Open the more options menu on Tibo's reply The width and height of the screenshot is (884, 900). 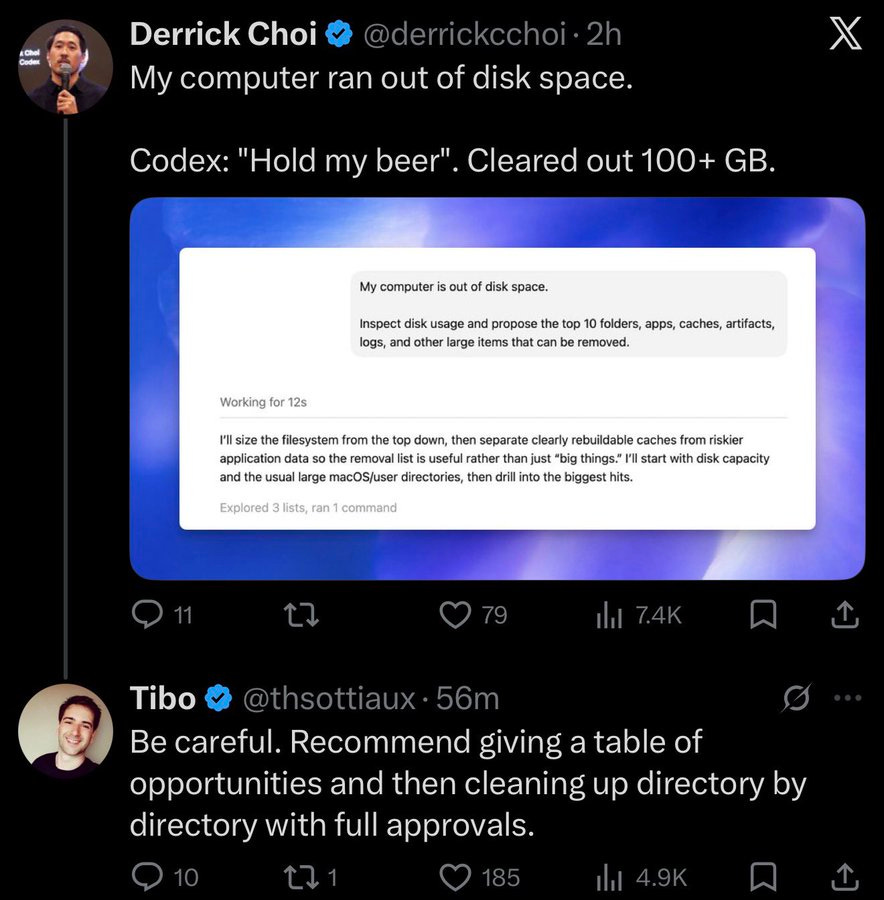point(847,698)
